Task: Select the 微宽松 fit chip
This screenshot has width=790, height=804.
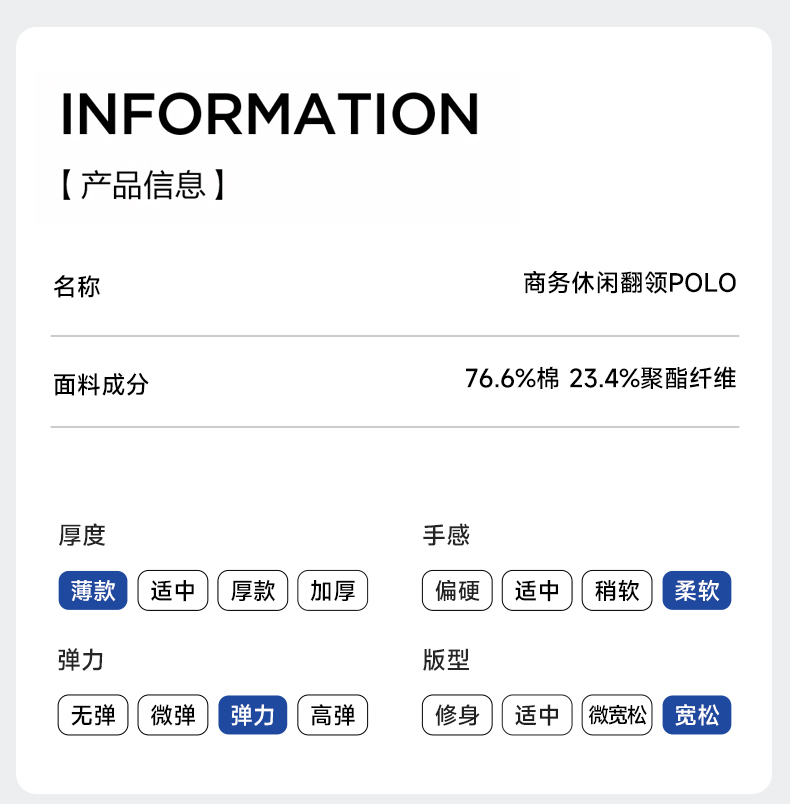Action: pos(617,716)
